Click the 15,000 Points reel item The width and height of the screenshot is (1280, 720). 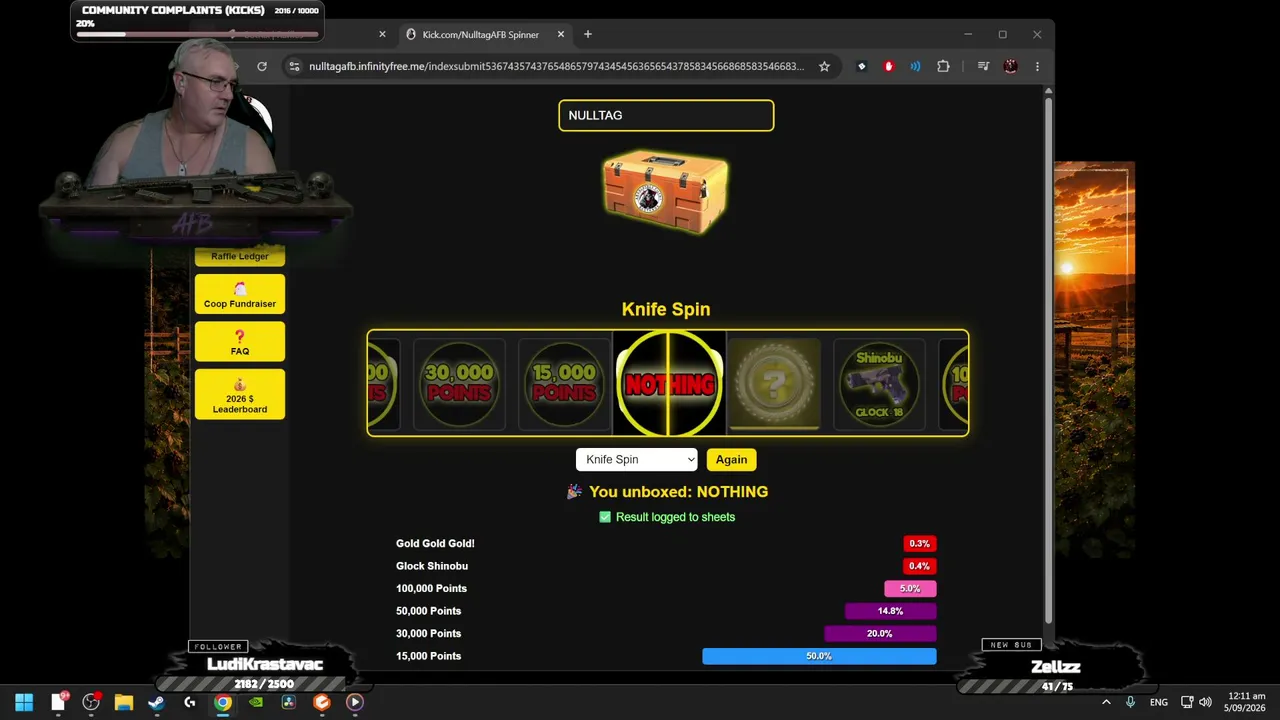point(564,383)
